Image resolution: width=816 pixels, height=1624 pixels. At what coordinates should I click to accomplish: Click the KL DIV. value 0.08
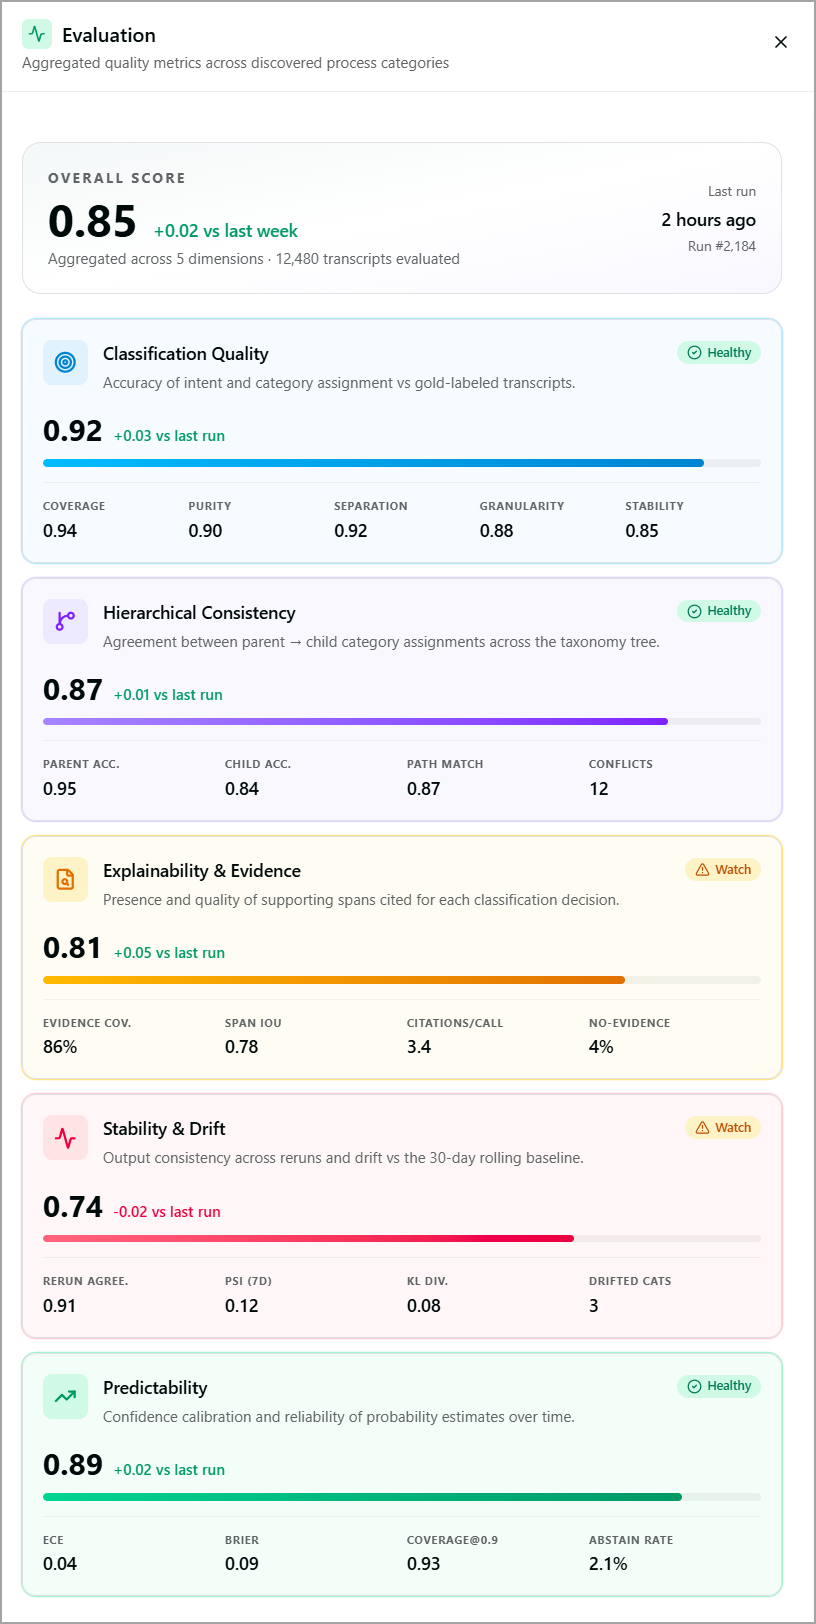coord(424,1306)
